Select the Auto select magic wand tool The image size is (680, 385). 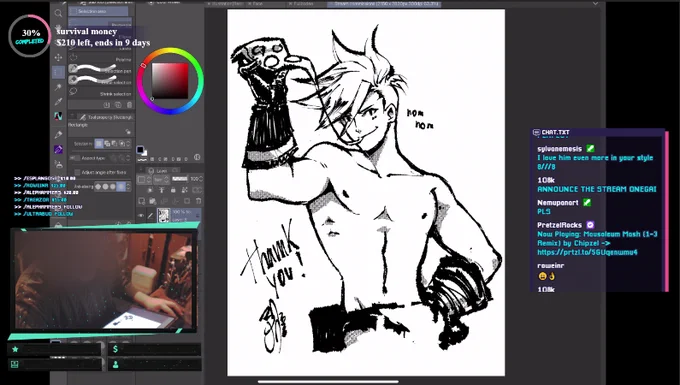(x=58, y=87)
